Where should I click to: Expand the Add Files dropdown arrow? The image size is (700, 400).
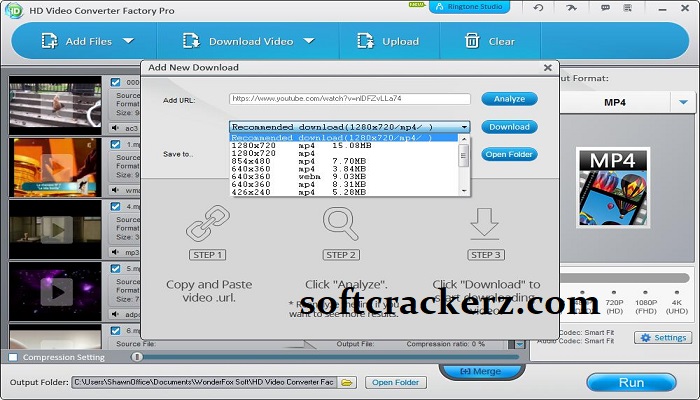coord(129,41)
